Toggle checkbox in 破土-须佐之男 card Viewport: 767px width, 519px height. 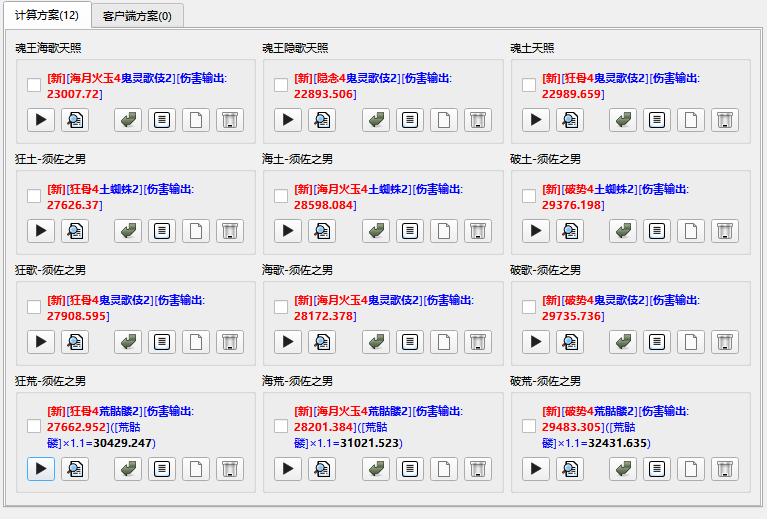coord(529,196)
